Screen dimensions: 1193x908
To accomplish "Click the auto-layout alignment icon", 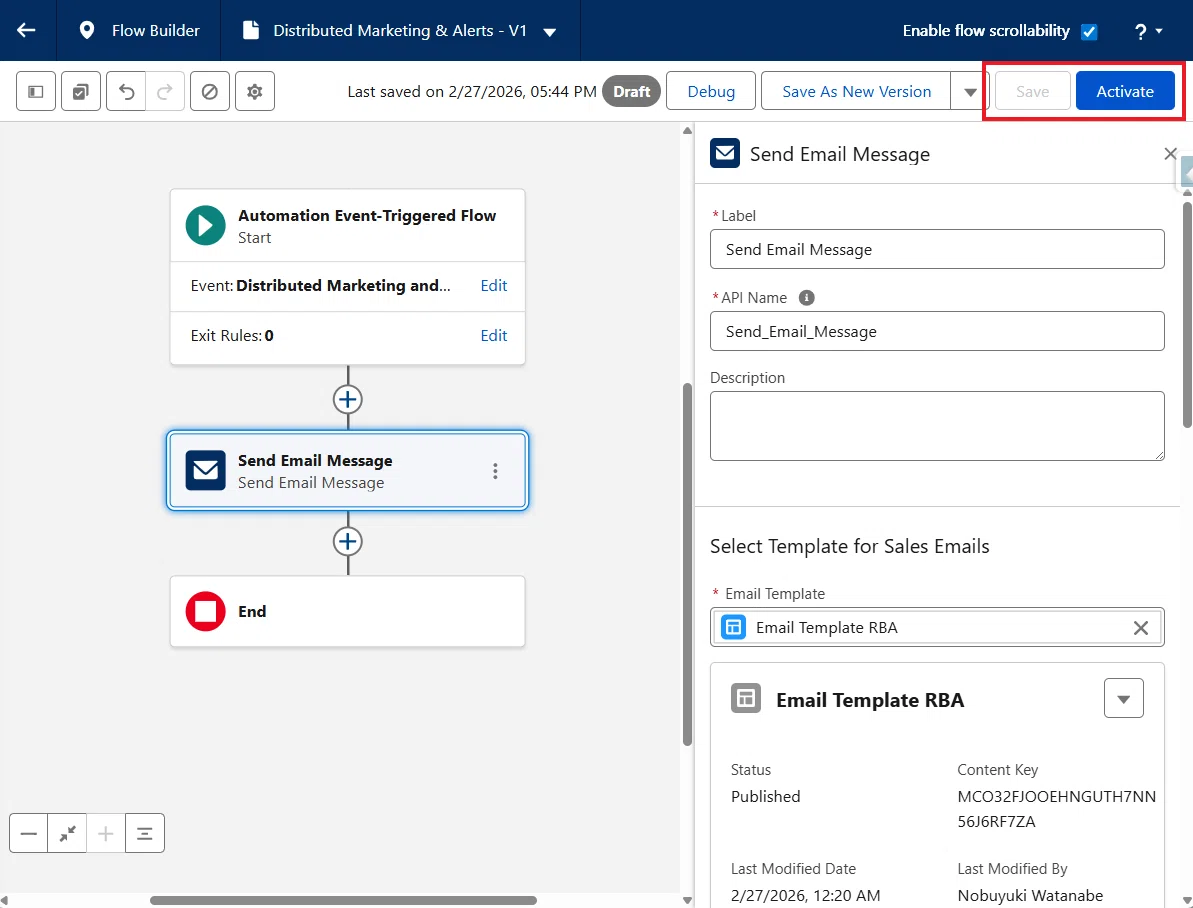I will point(145,833).
